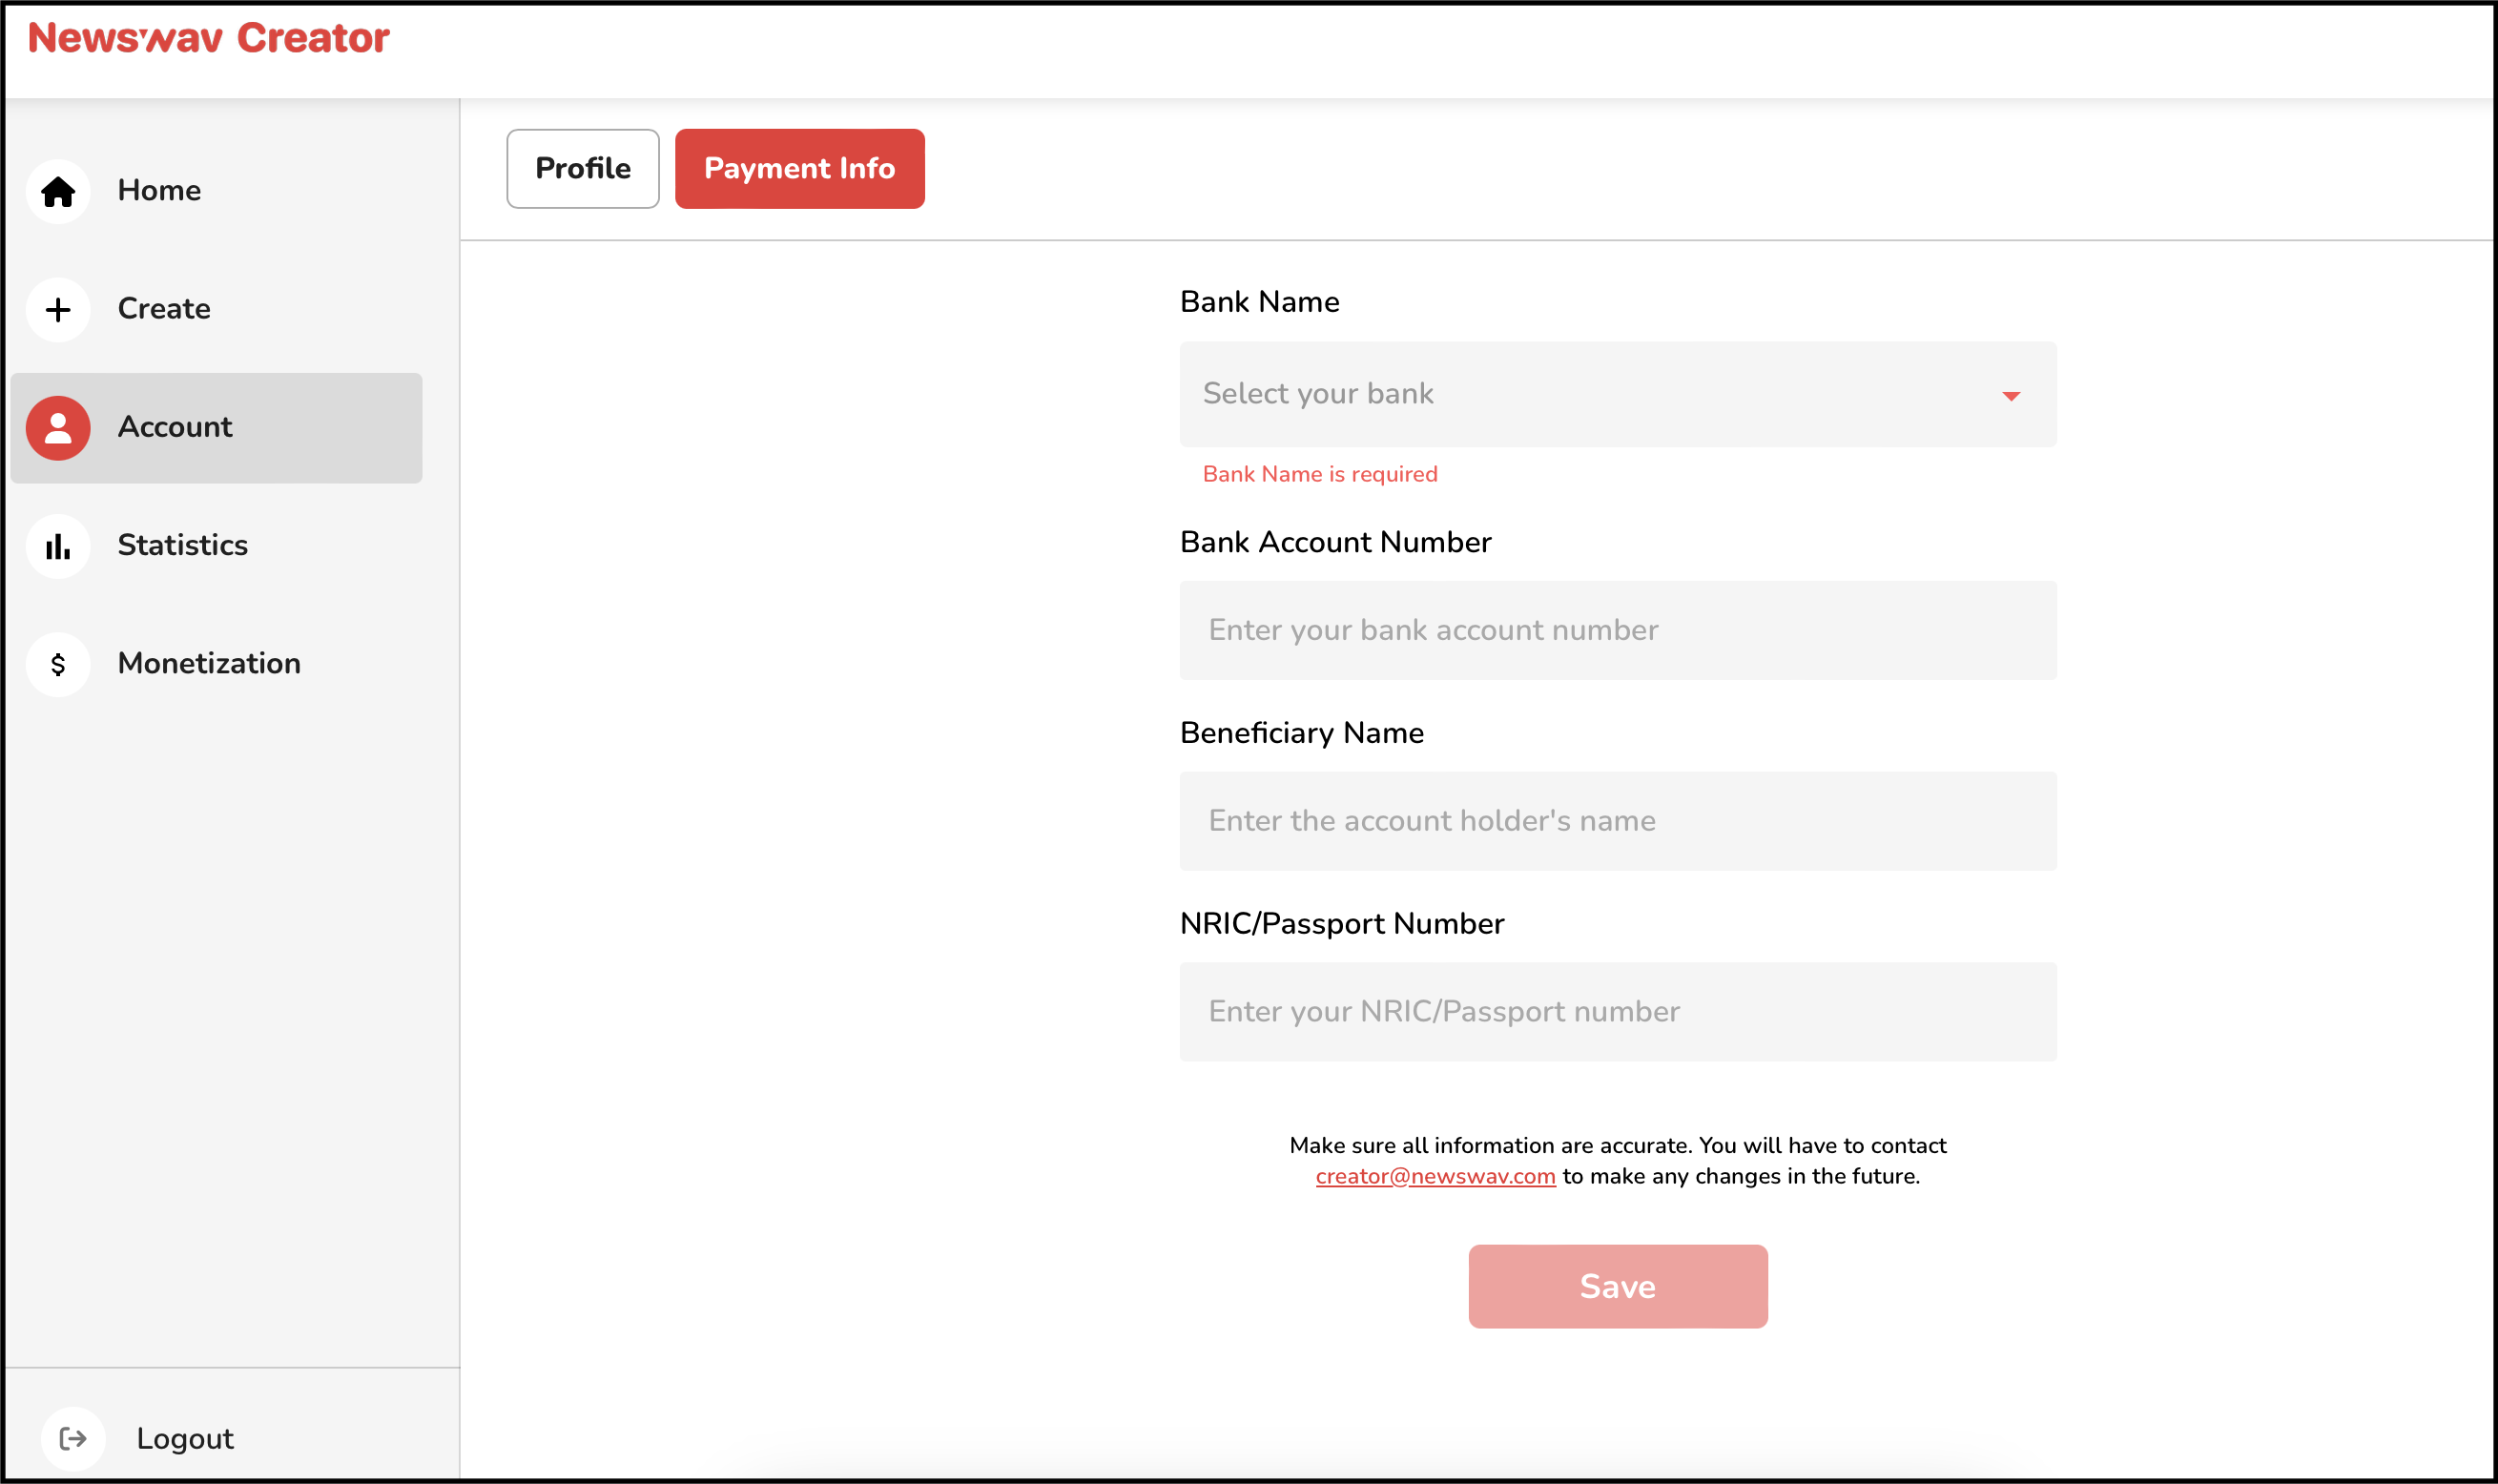
Task: Open the Monetization sidebar label
Action: point(209,663)
